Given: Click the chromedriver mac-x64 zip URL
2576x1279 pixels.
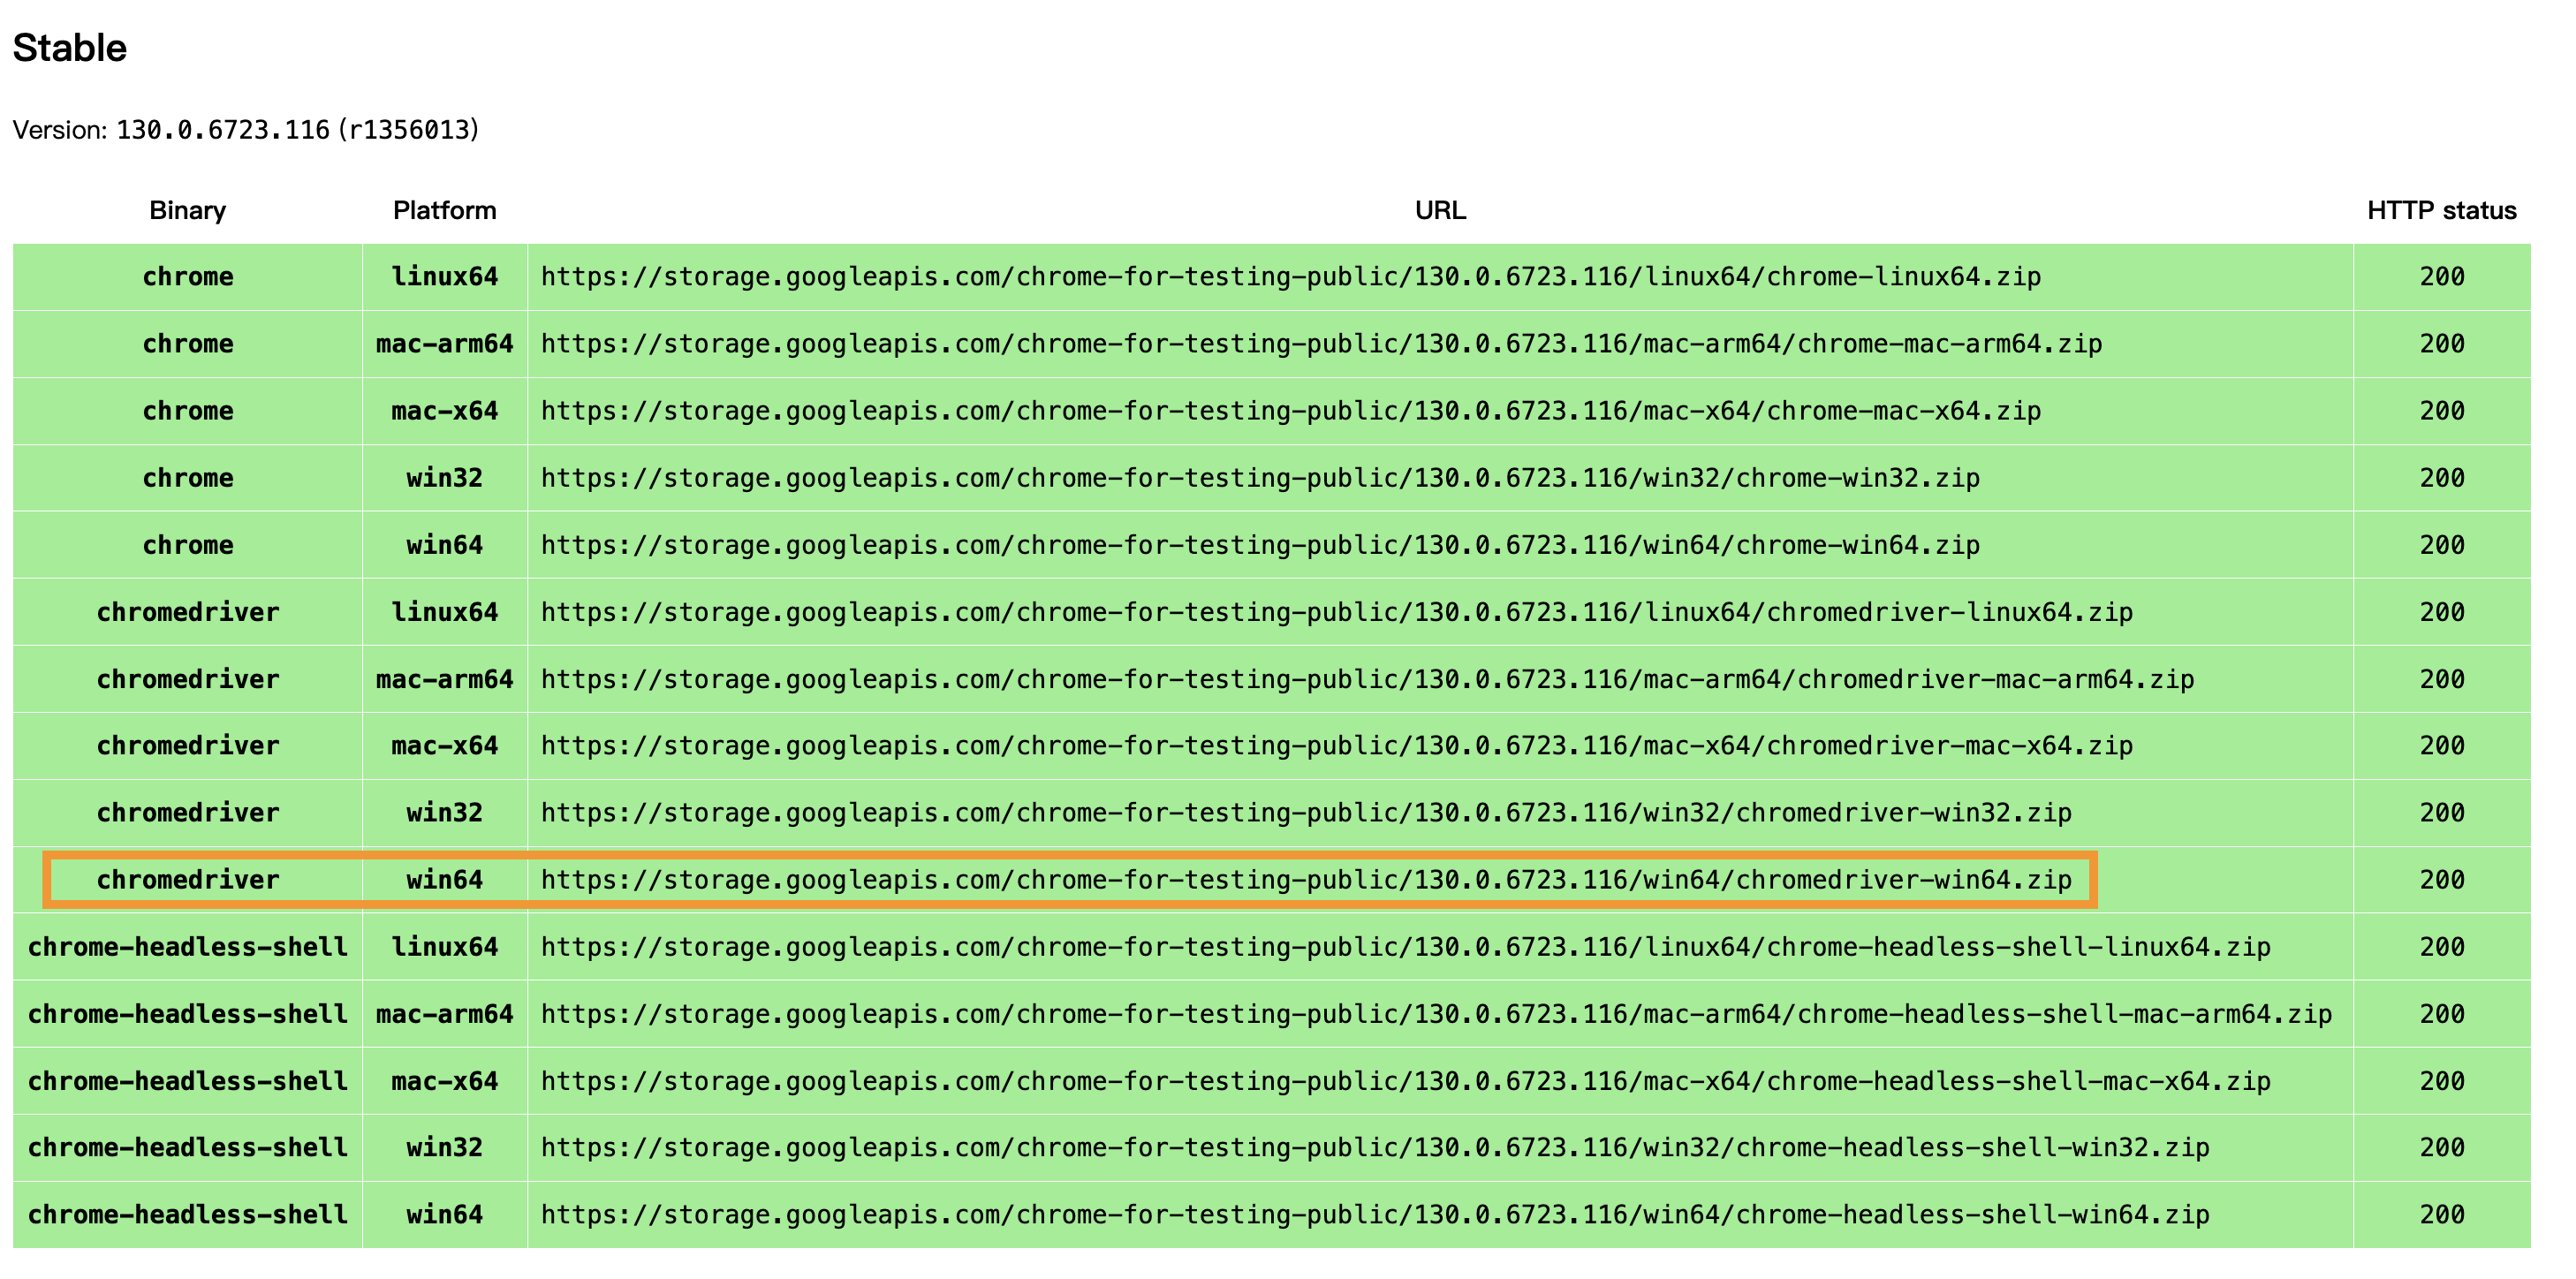Looking at the screenshot, I should point(1336,746).
